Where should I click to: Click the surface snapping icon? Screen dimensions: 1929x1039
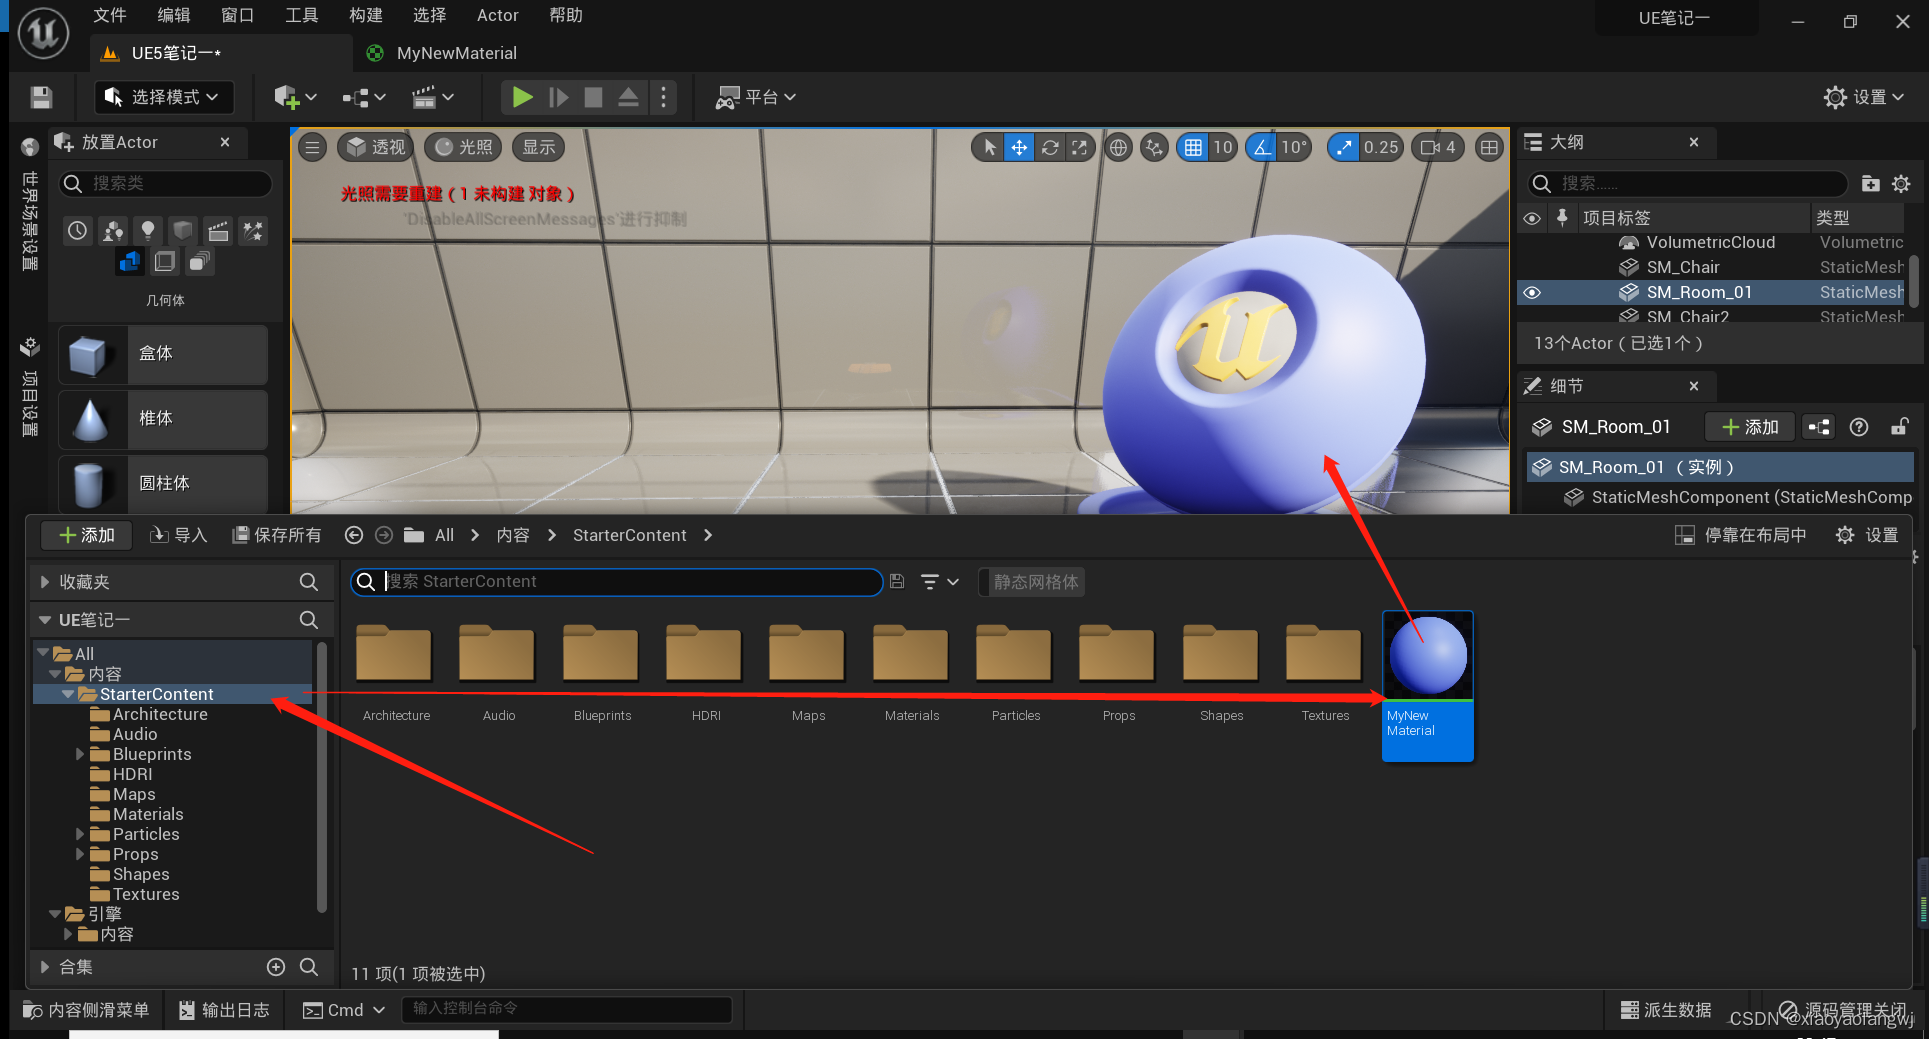pyautogui.click(x=1155, y=148)
